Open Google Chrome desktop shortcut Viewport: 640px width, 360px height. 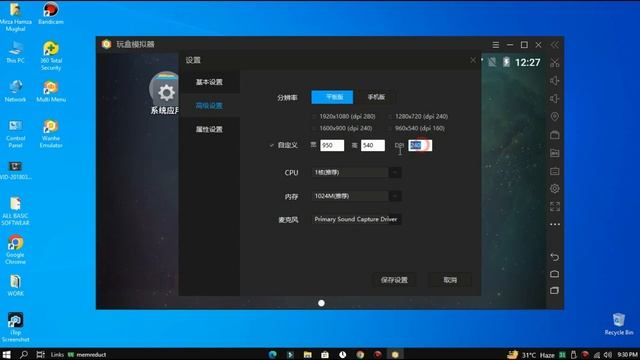tap(16, 250)
